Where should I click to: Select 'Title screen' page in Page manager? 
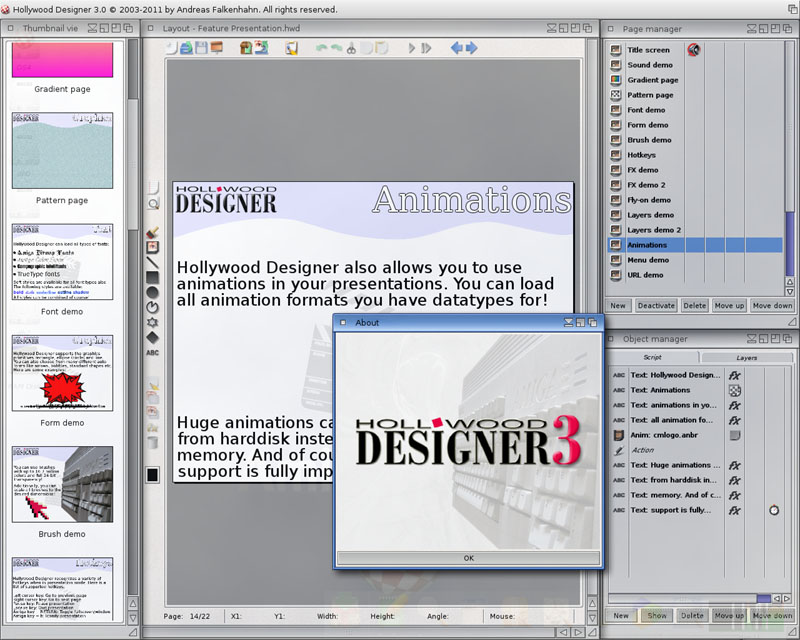tap(695, 50)
